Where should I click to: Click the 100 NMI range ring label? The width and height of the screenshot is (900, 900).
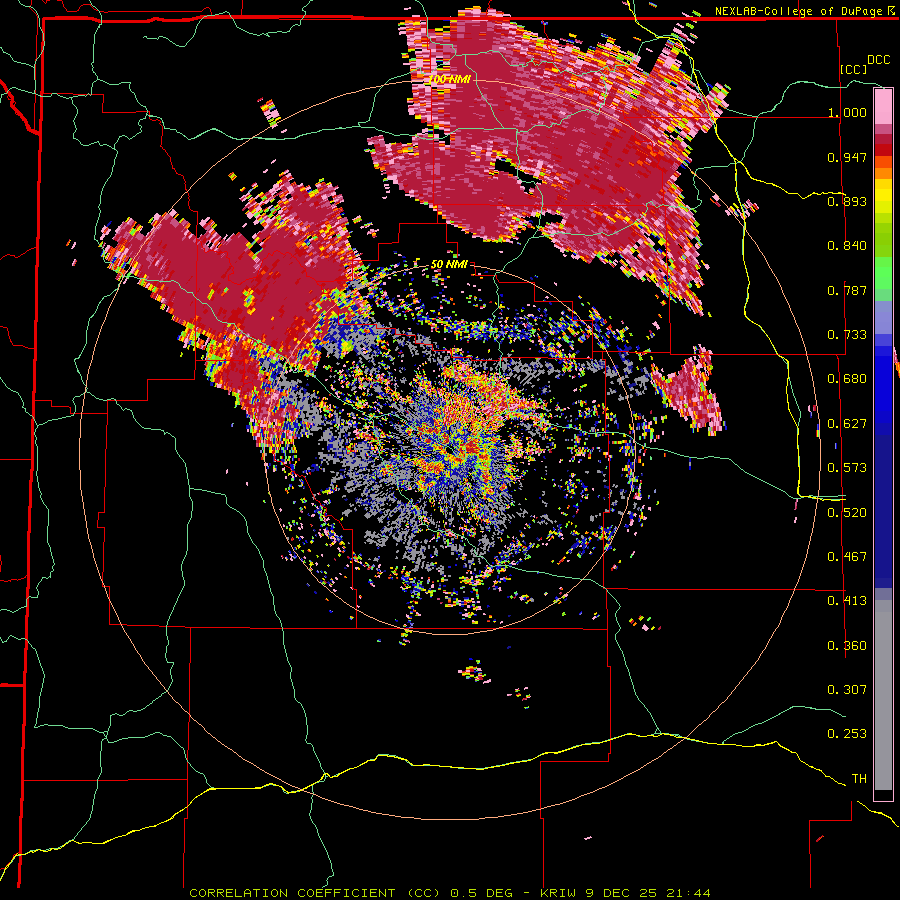[x=449, y=79]
